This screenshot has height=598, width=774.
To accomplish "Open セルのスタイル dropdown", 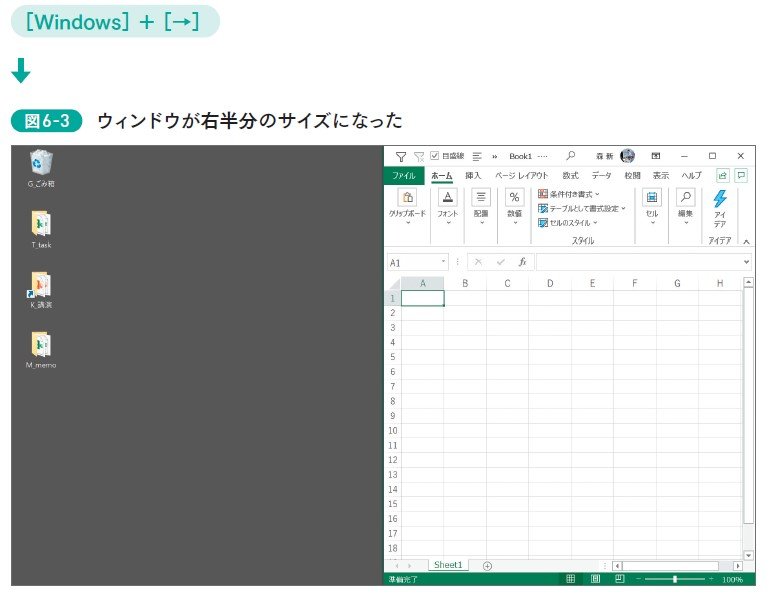I will coord(568,223).
